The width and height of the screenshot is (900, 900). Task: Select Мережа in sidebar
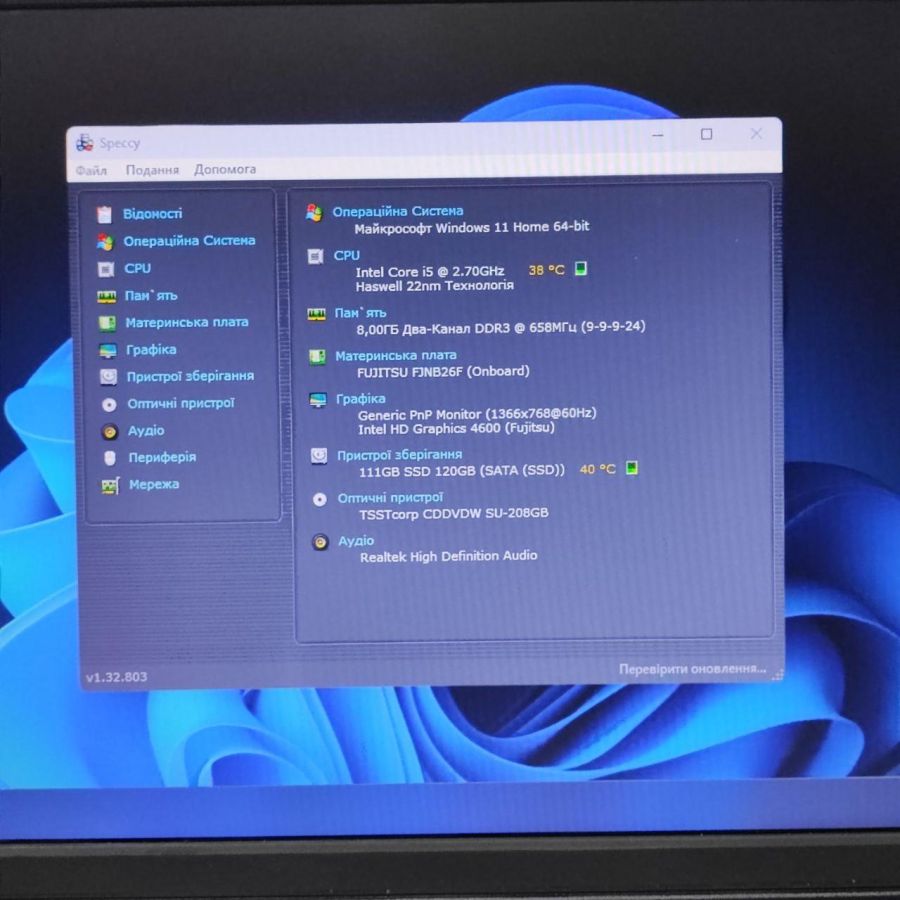pos(154,484)
